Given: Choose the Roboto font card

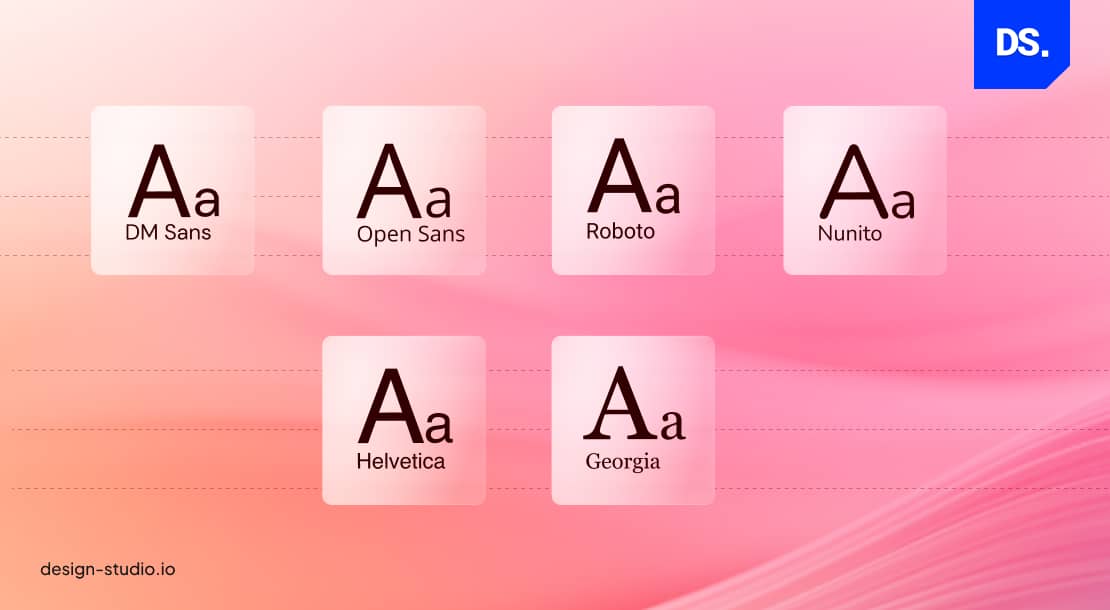Looking at the screenshot, I should pyautogui.click(x=634, y=190).
